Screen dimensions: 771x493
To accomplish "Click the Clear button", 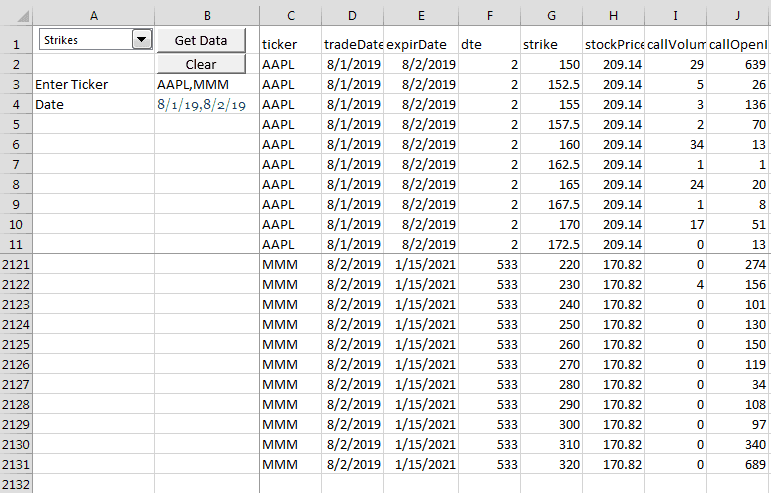I will click(201, 64).
